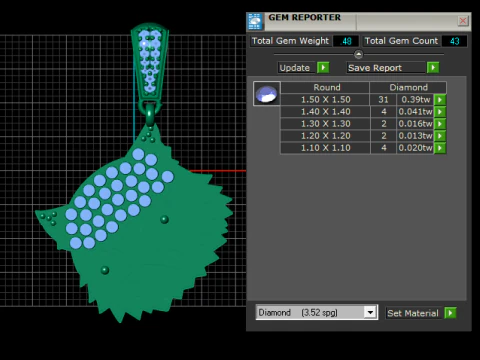
Task: Click the Total Gem Weight value .48
Action: (x=346, y=41)
